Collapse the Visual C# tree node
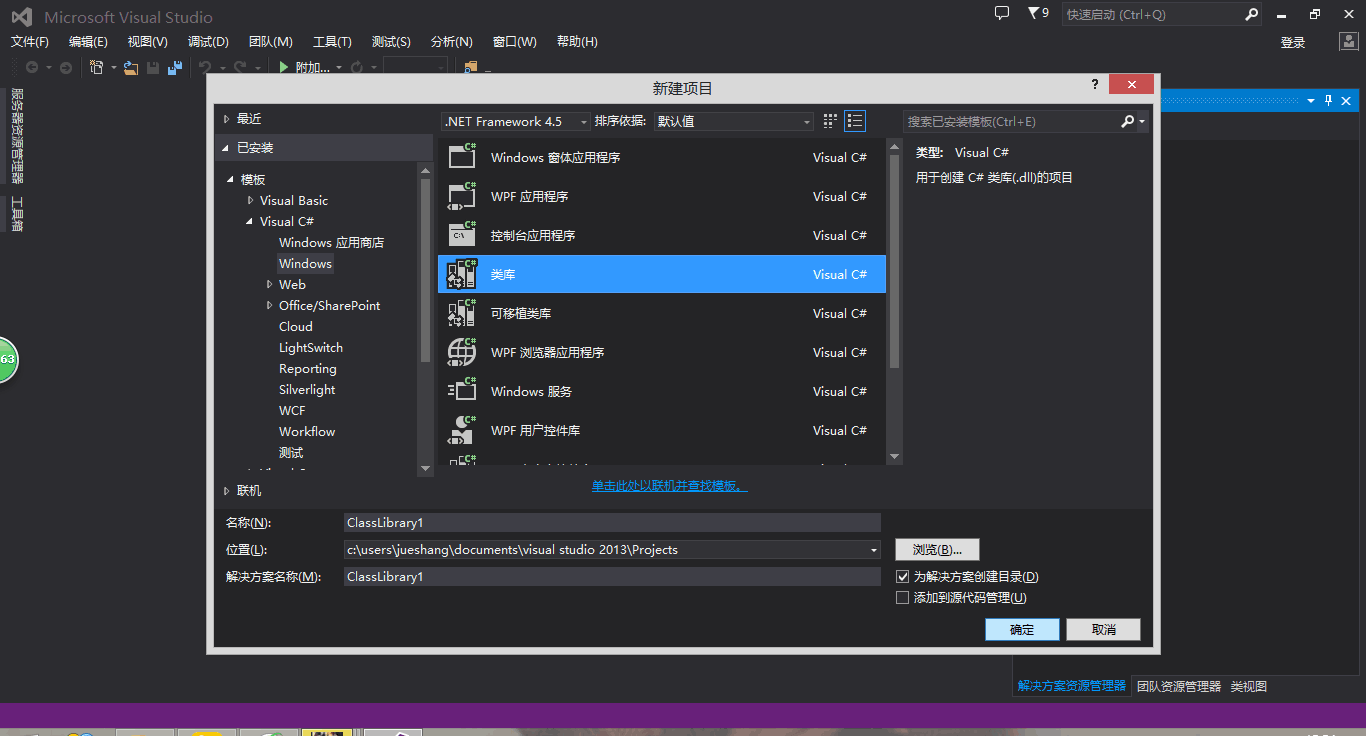 [x=251, y=221]
